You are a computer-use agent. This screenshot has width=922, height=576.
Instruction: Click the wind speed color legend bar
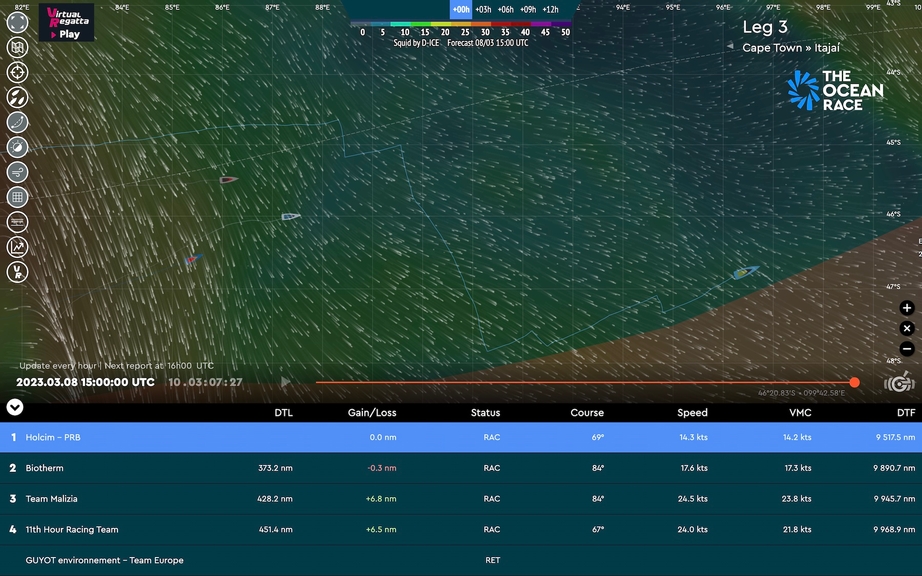460,24
